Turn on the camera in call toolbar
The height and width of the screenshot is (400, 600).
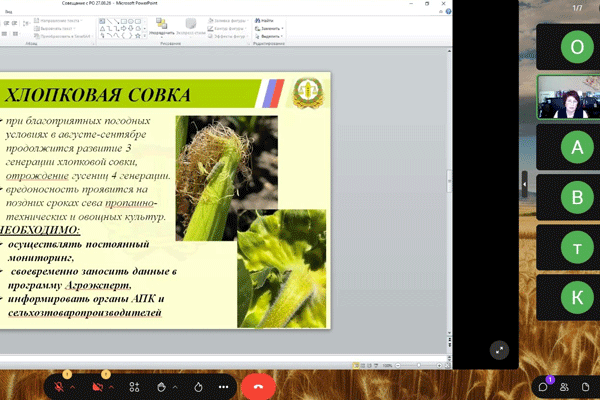(x=98, y=387)
